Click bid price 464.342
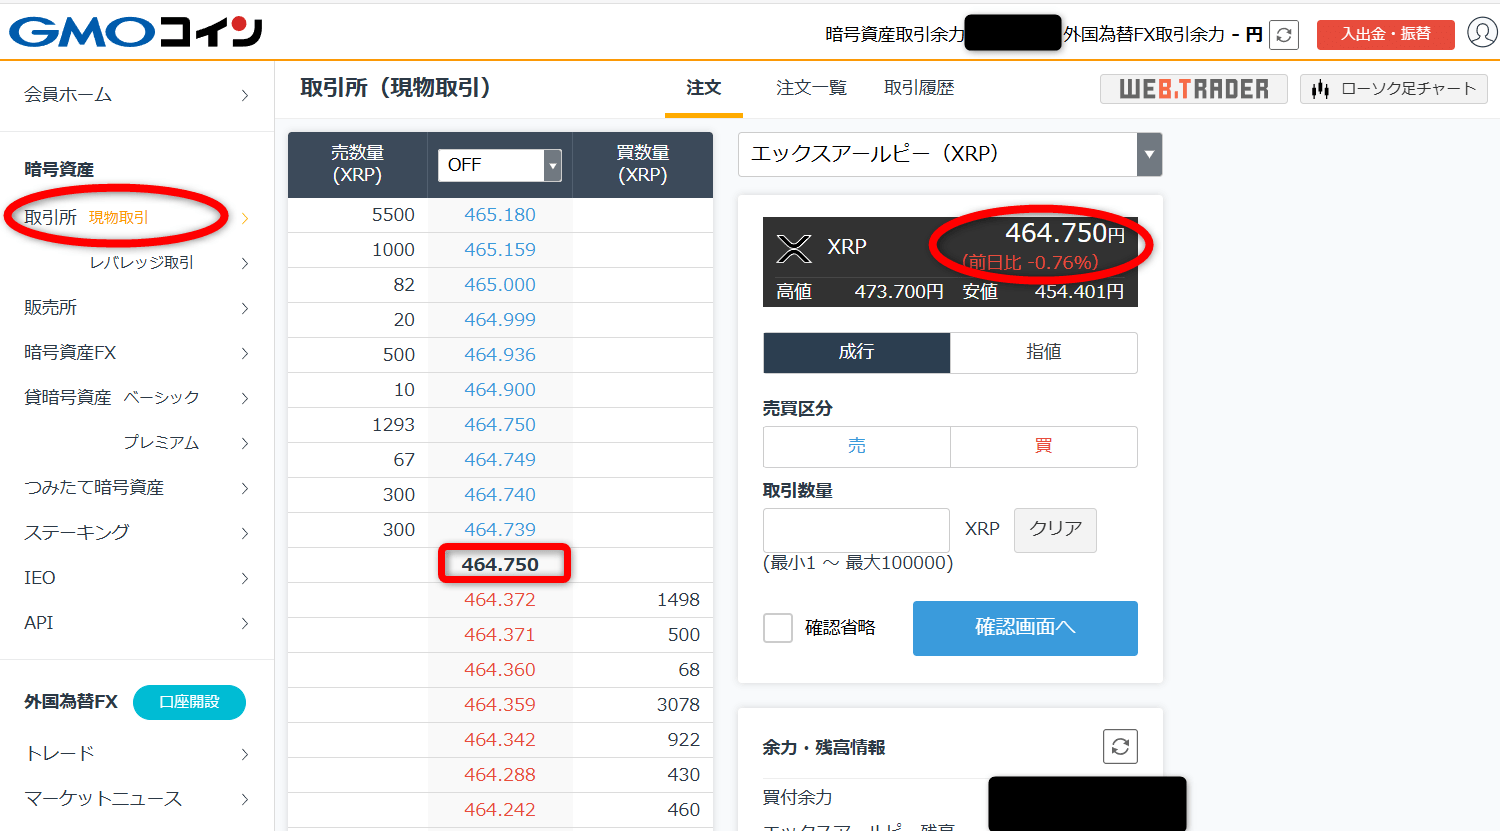Image resolution: width=1500 pixels, height=831 pixels. click(500, 740)
